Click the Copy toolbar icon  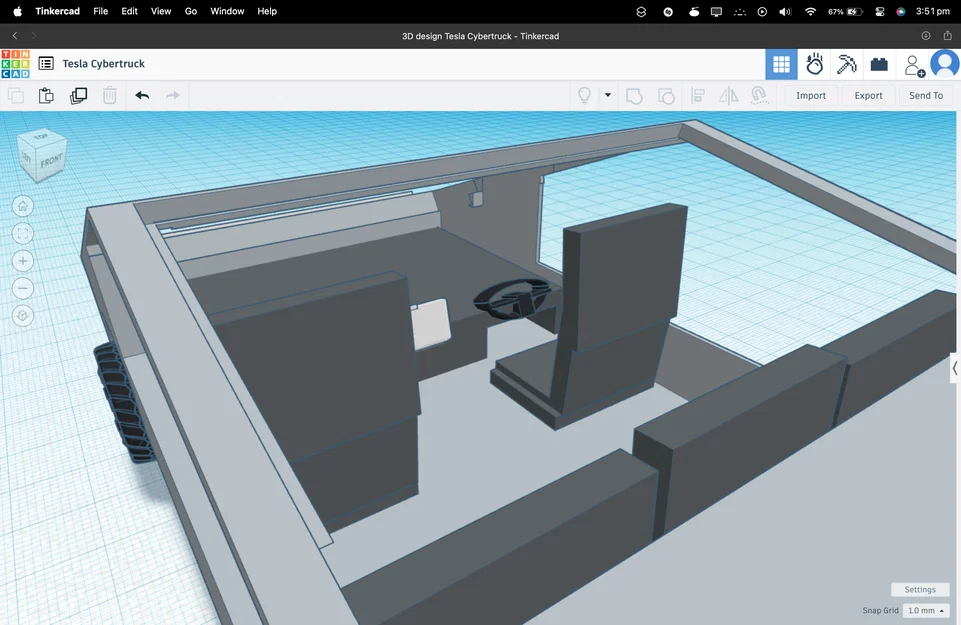point(16,96)
